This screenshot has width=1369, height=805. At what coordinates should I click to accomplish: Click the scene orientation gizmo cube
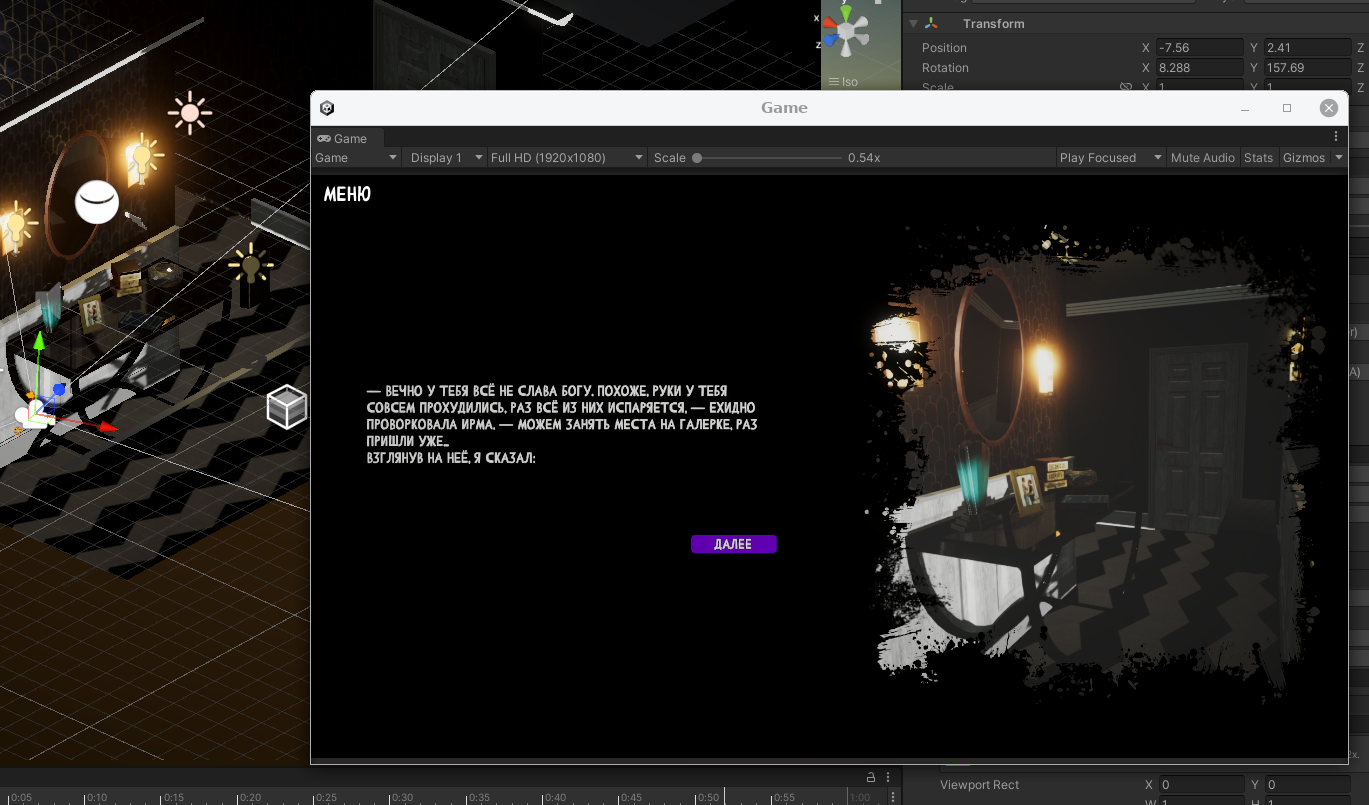[846, 32]
